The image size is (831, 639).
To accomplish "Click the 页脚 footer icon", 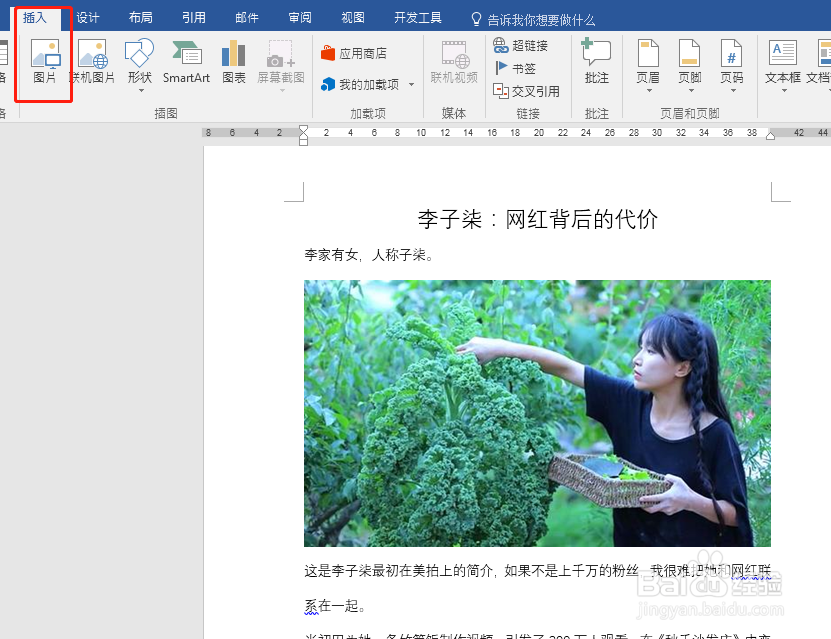I will click(x=689, y=54).
